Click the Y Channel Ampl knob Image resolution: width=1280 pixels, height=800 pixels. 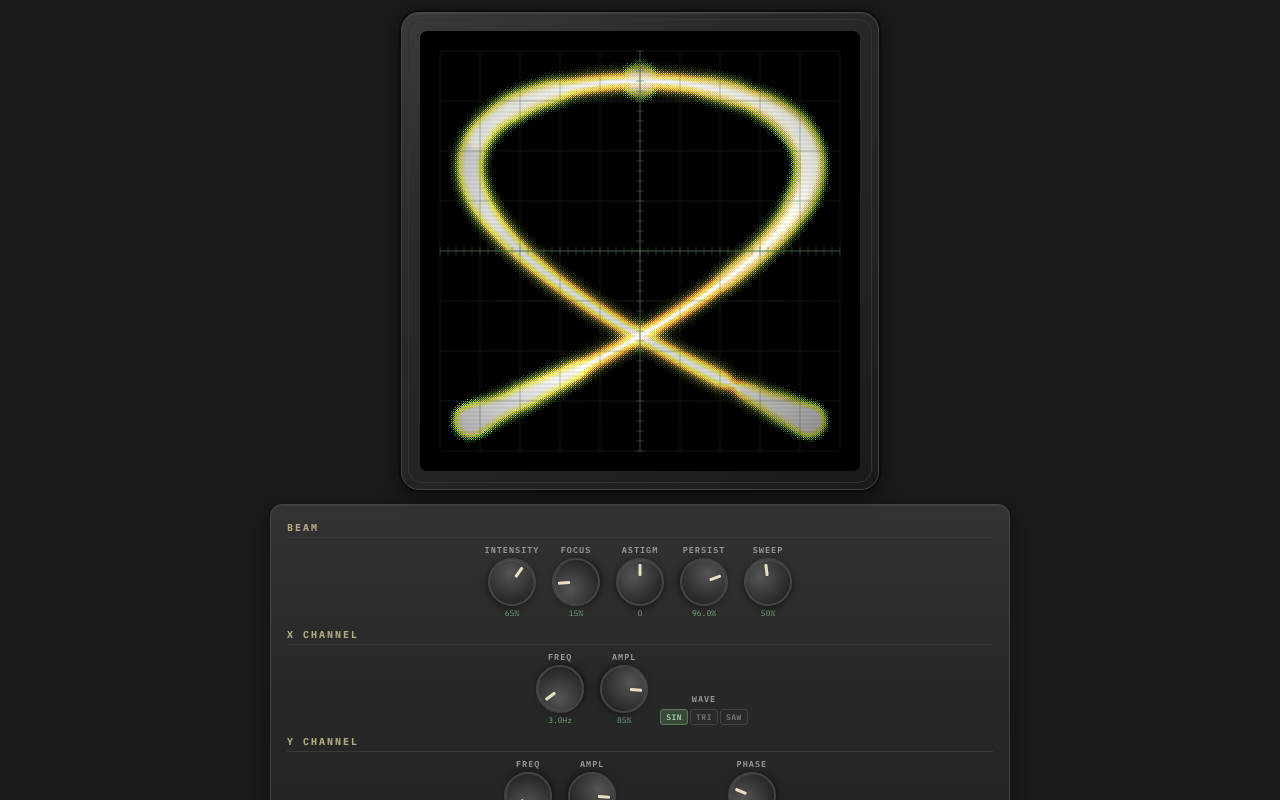pyautogui.click(x=592, y=787)
